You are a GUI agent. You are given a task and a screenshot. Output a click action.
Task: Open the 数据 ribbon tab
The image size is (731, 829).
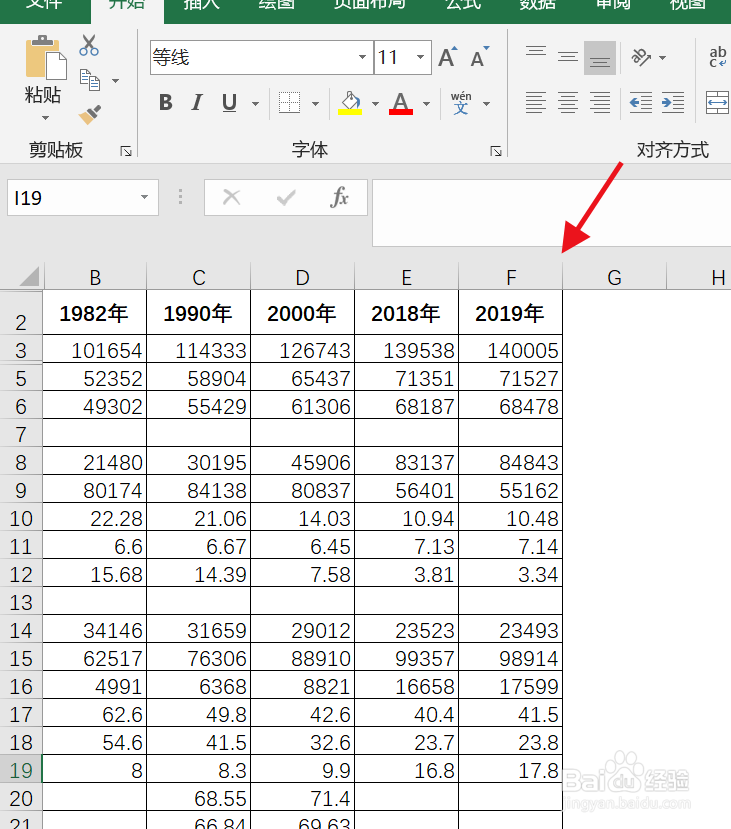[537, 5]
